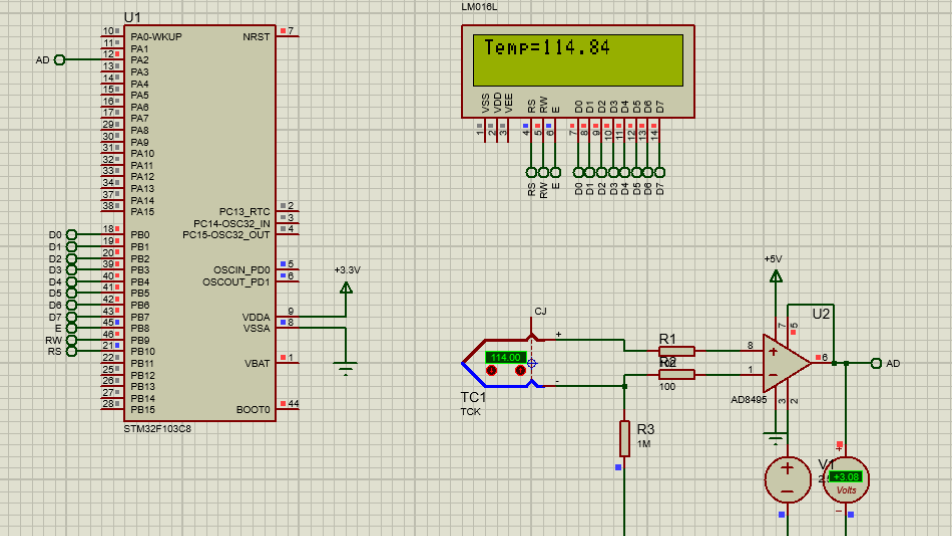Click the TC1 reference label
Screen dimensions: 952x536
(x=473, y=397)
